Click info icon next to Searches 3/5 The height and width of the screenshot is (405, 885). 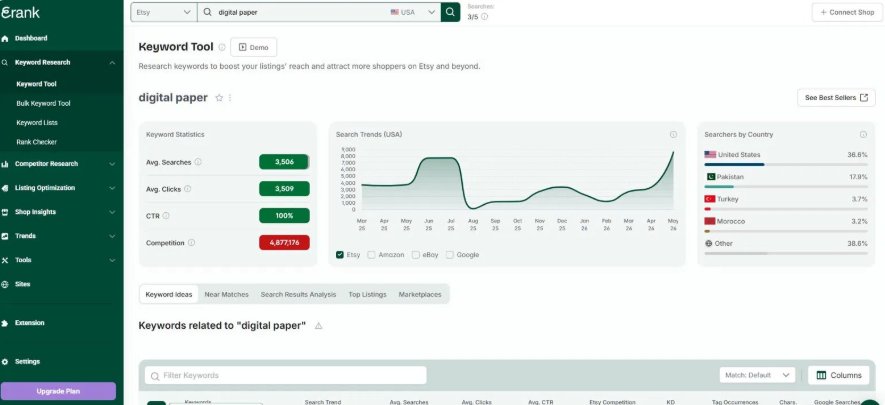point(484,17)
